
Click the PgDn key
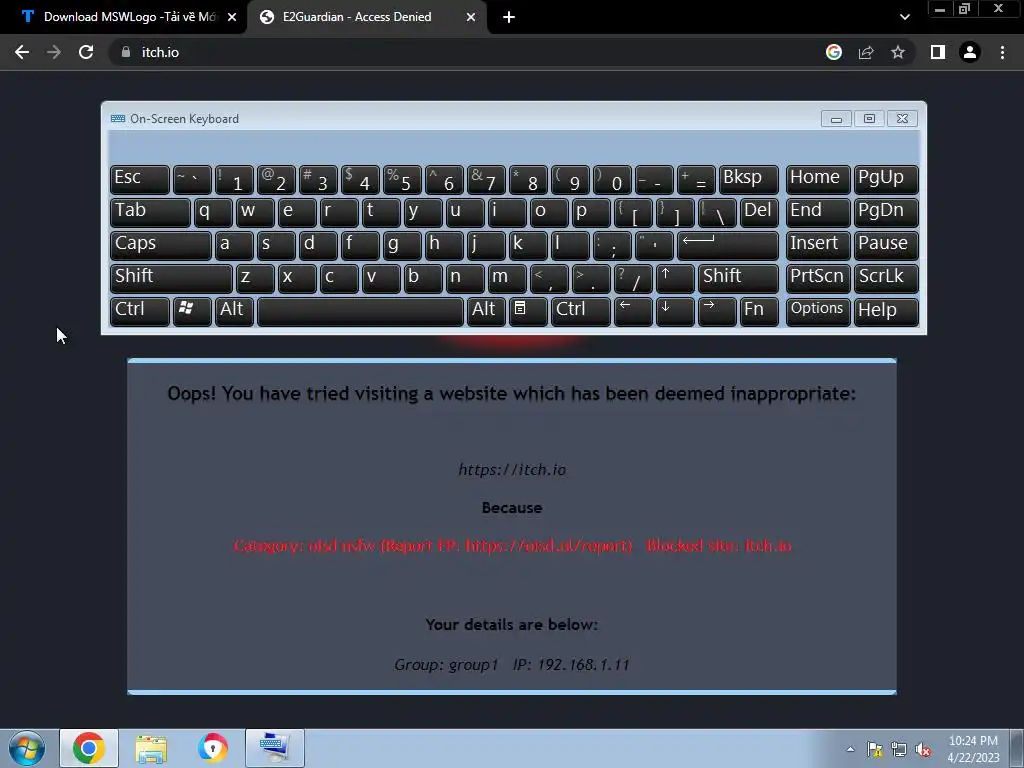click(x=886, y=212)
